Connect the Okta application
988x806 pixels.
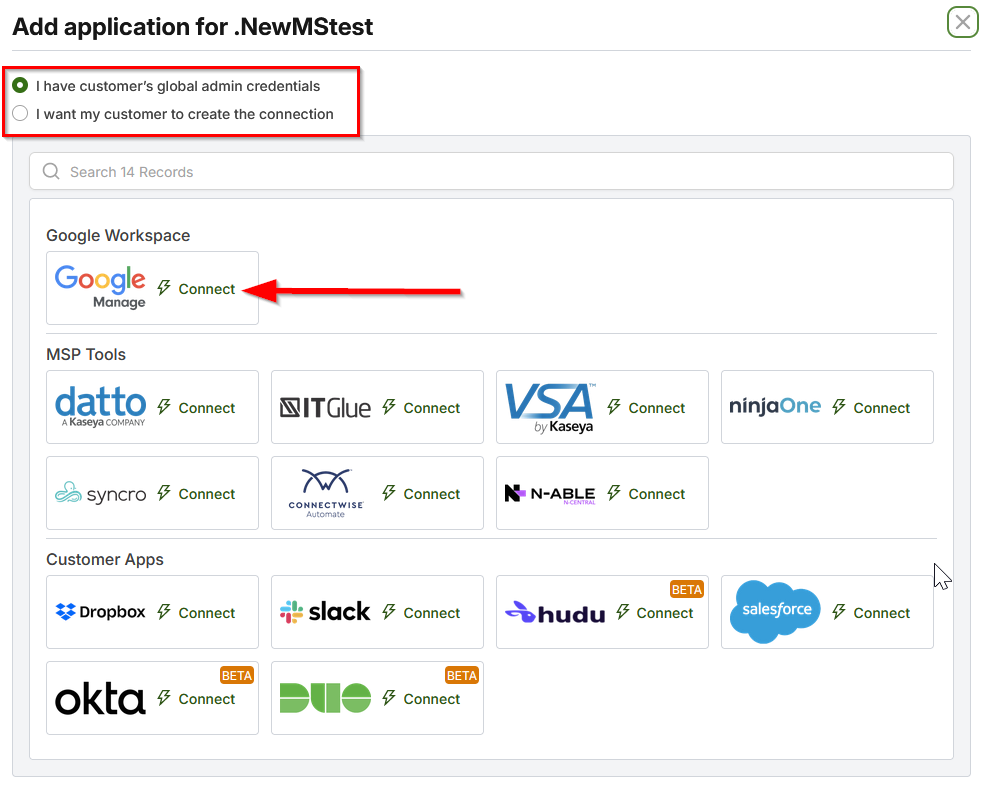pyautogui.click(x=196, y=699)
